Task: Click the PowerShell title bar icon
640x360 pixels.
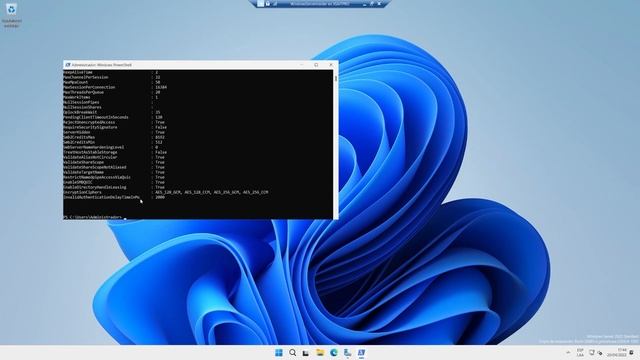Action: tap(68, 65)
